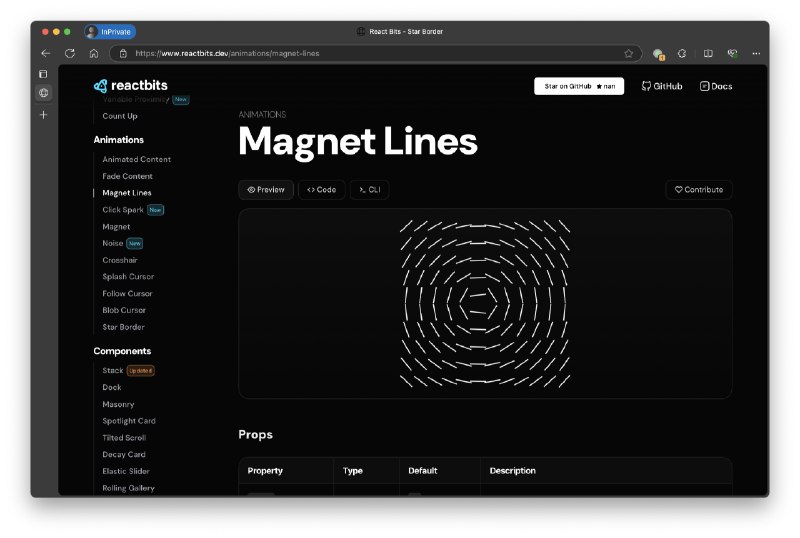Open the browser three-dot settings menu

pos(756,53)
